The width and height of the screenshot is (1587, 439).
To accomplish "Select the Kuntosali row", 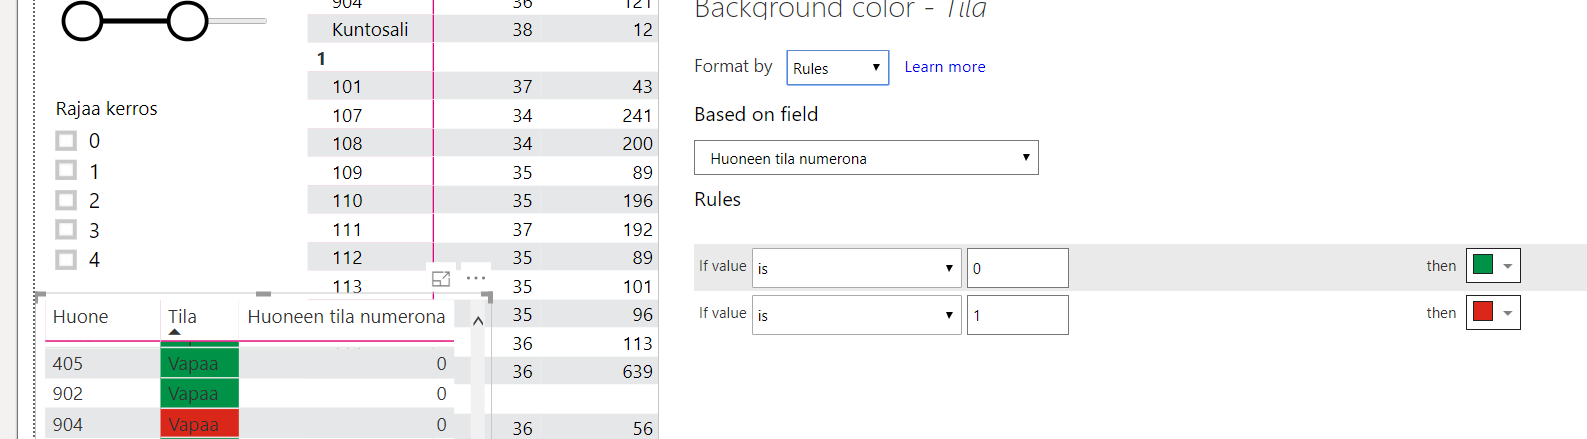I will pos(482,29).
